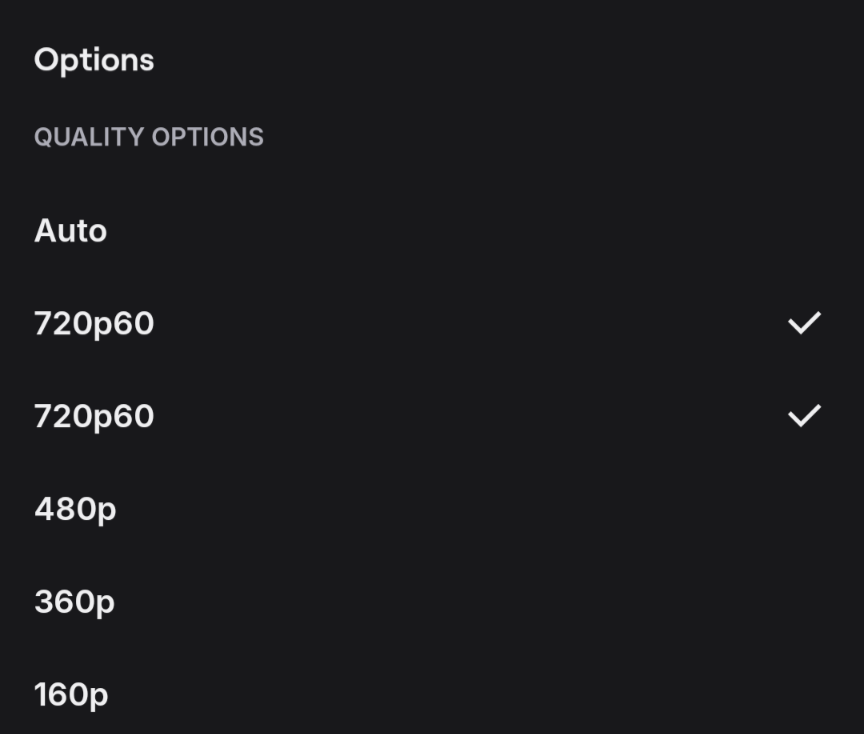Select the lower 720p60 text label
This screenshot has width=864, height=734.
(94, 416)
